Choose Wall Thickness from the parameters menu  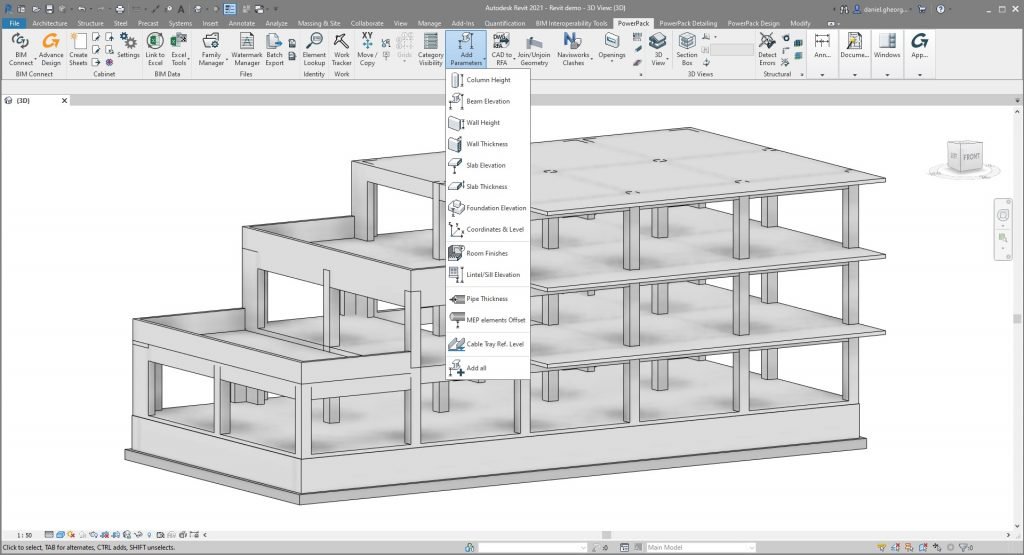488,144
